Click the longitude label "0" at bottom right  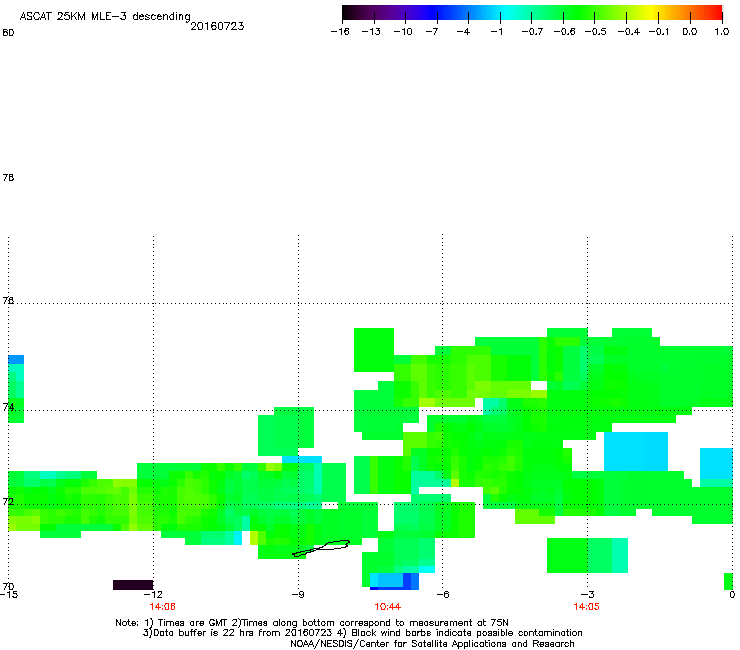(x=732, y=595)
